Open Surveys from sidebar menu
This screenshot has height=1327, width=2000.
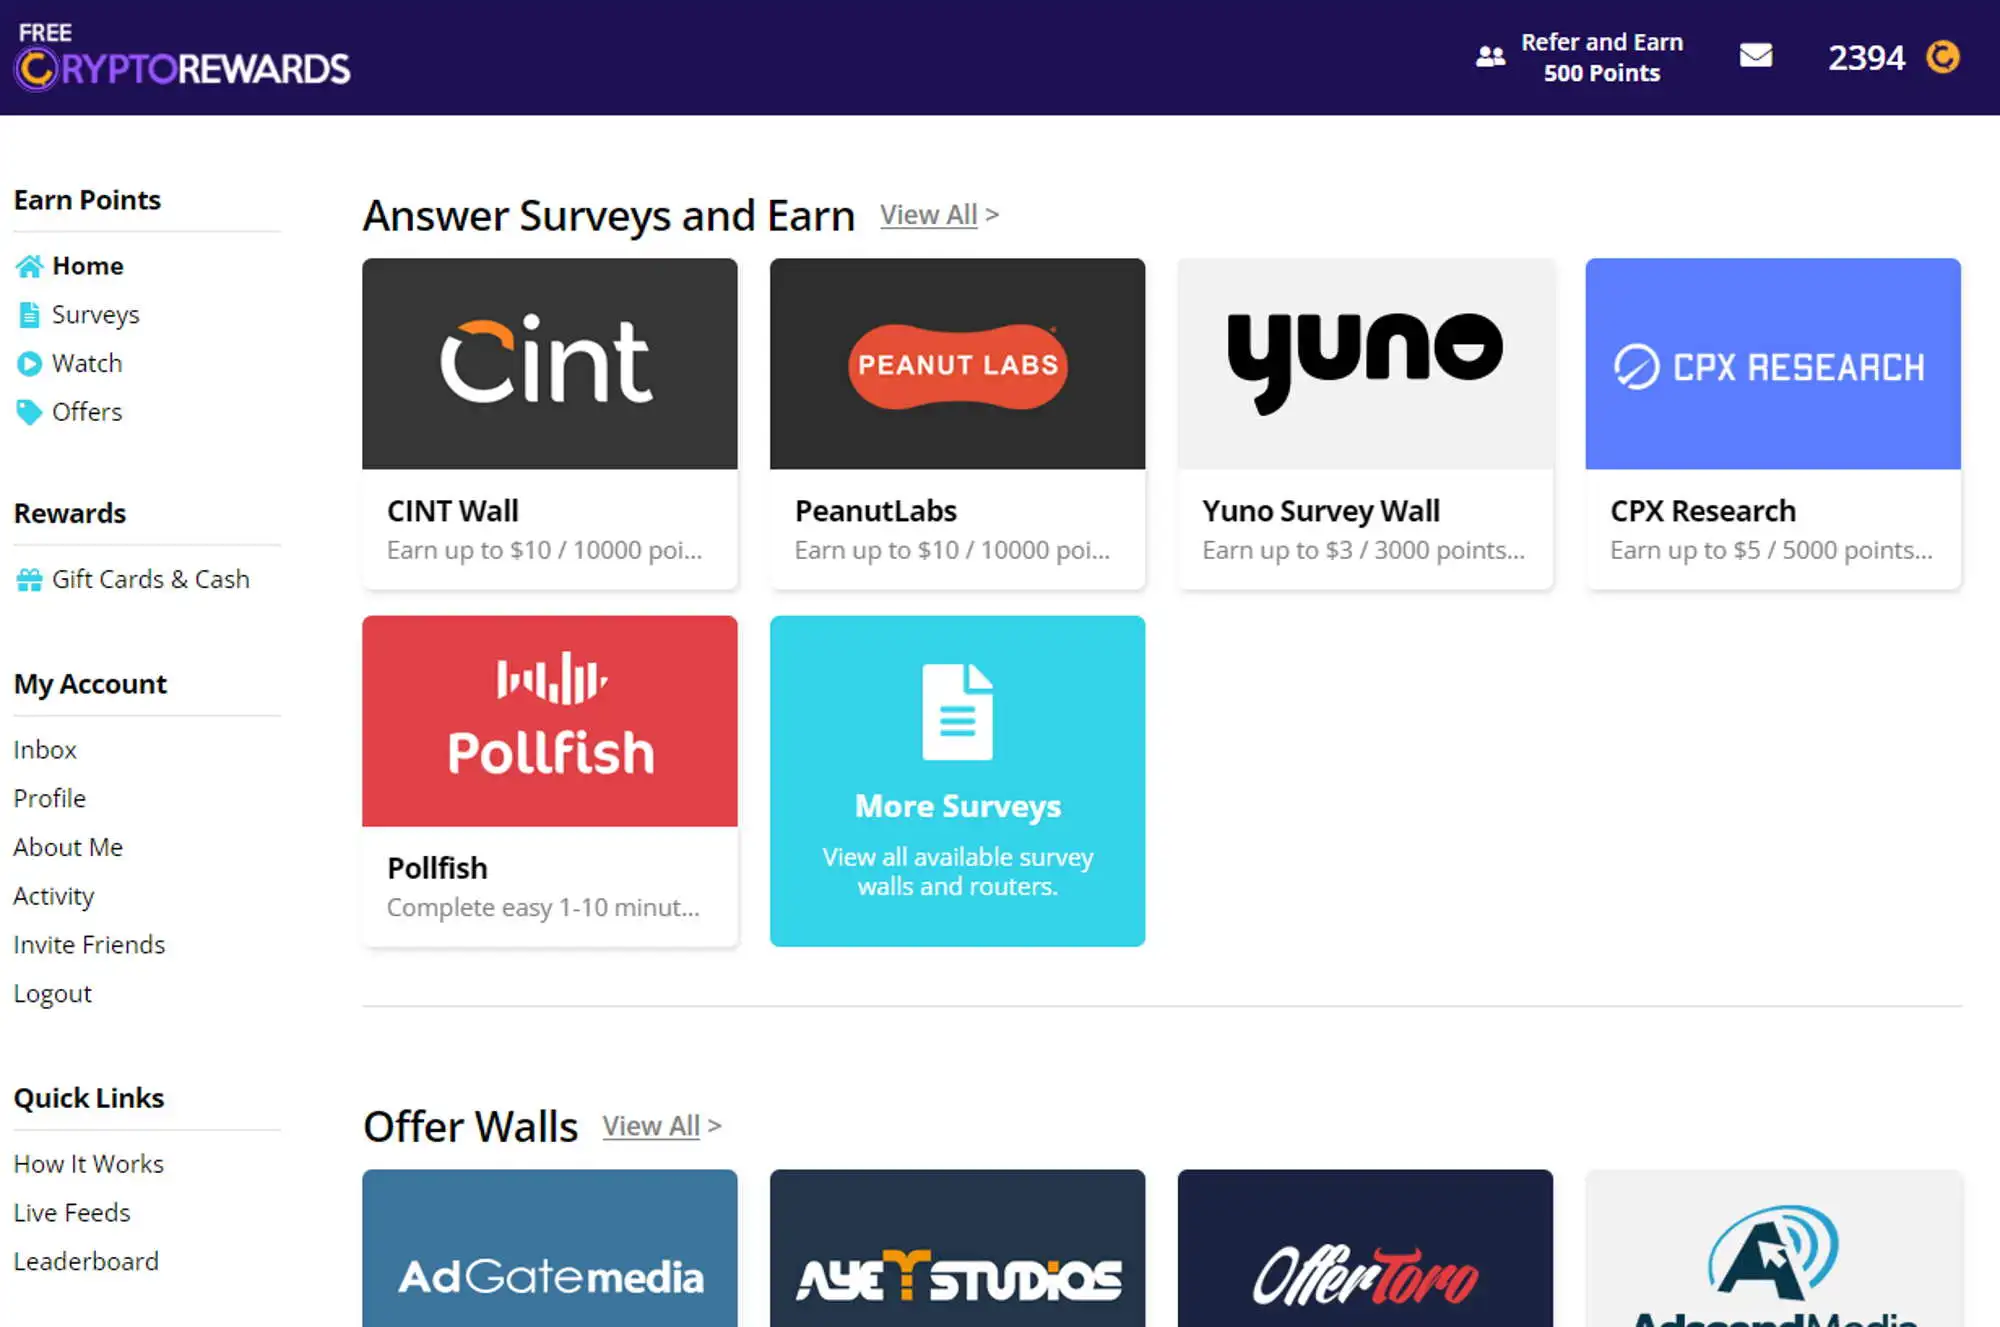click(x=96, y=315)
